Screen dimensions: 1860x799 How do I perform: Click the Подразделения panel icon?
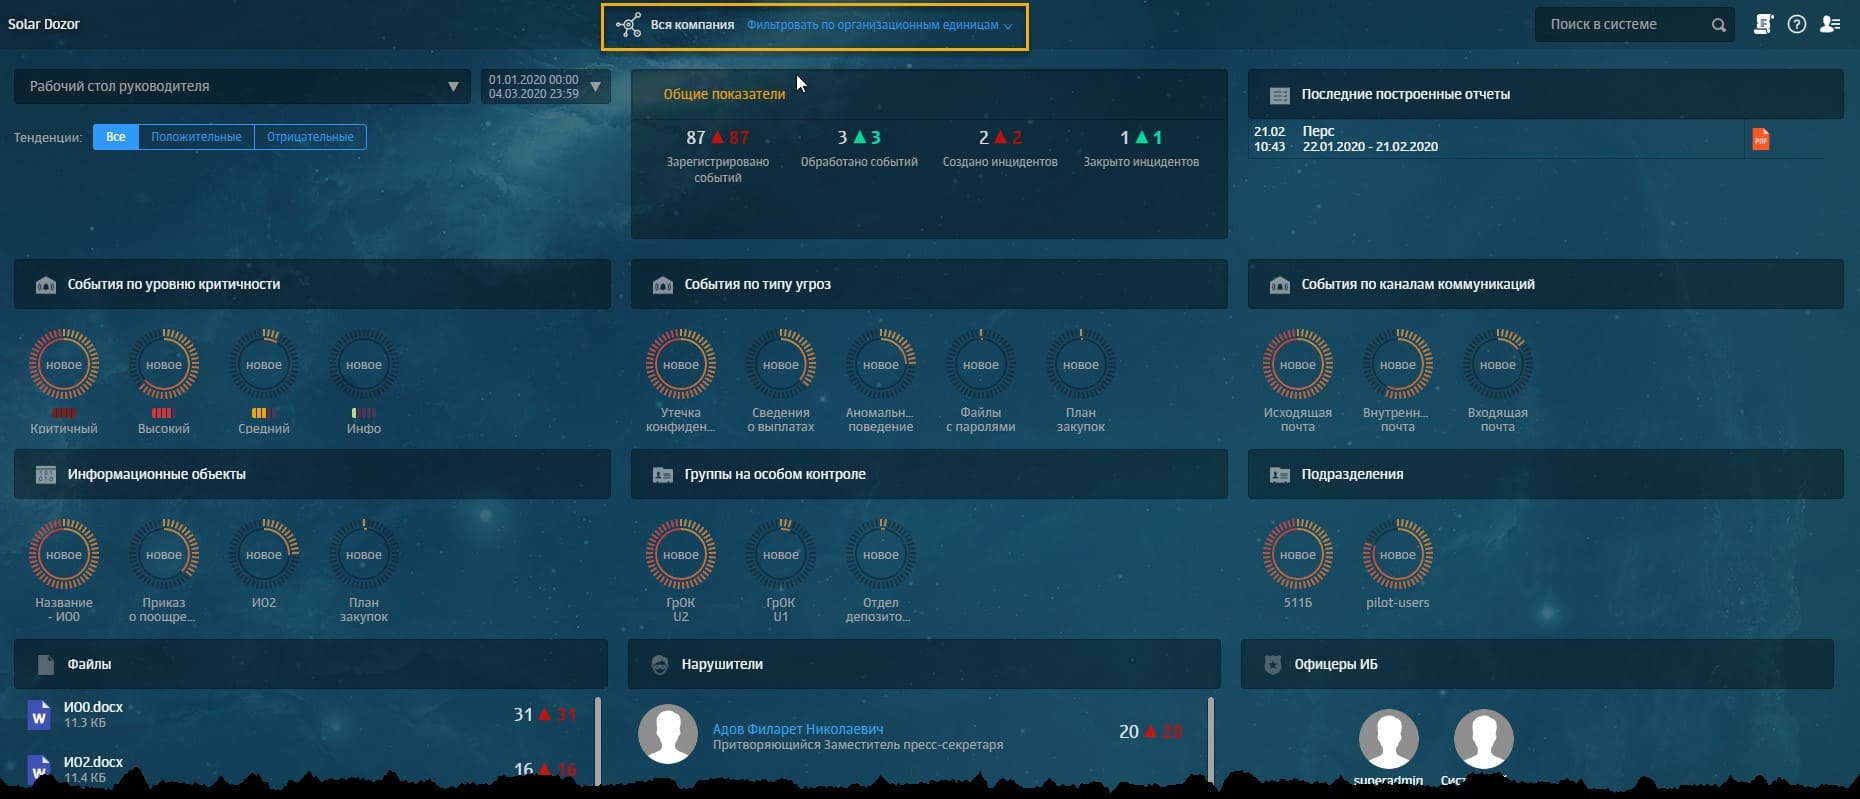pyautogui.click(x=1280, y=475)
